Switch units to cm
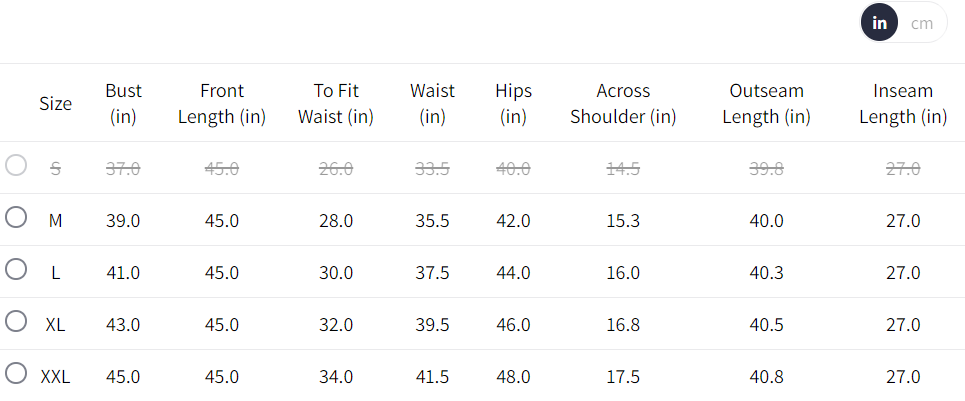The height and width of the screenshot is (401, 965). [921, 23]
